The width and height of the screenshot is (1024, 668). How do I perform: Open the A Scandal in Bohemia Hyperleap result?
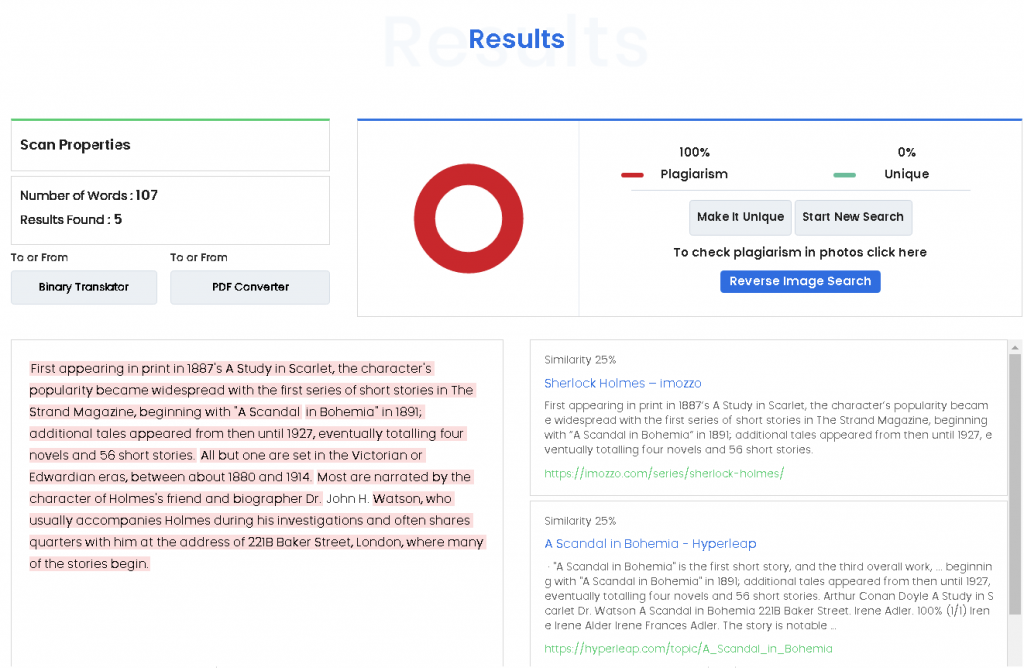point(650,544)
